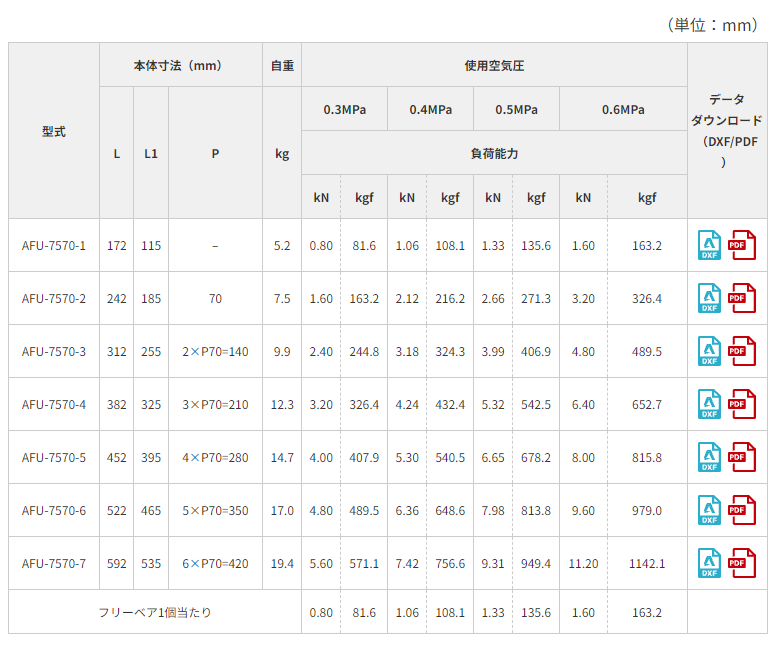Download the DXF file for AFU-7570-7
Viewport: 784px width, 661px height.
(709, 563)
